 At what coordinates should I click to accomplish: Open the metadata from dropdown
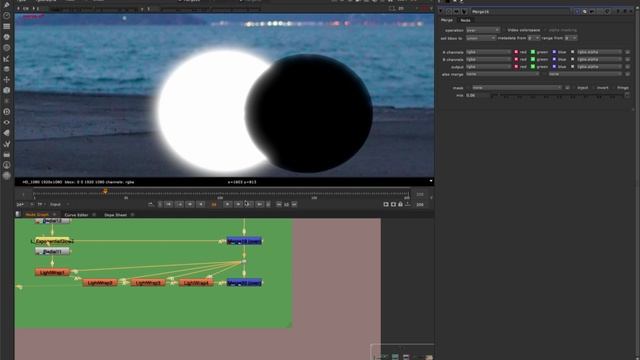pyautogui.click(x=533, y=38)
